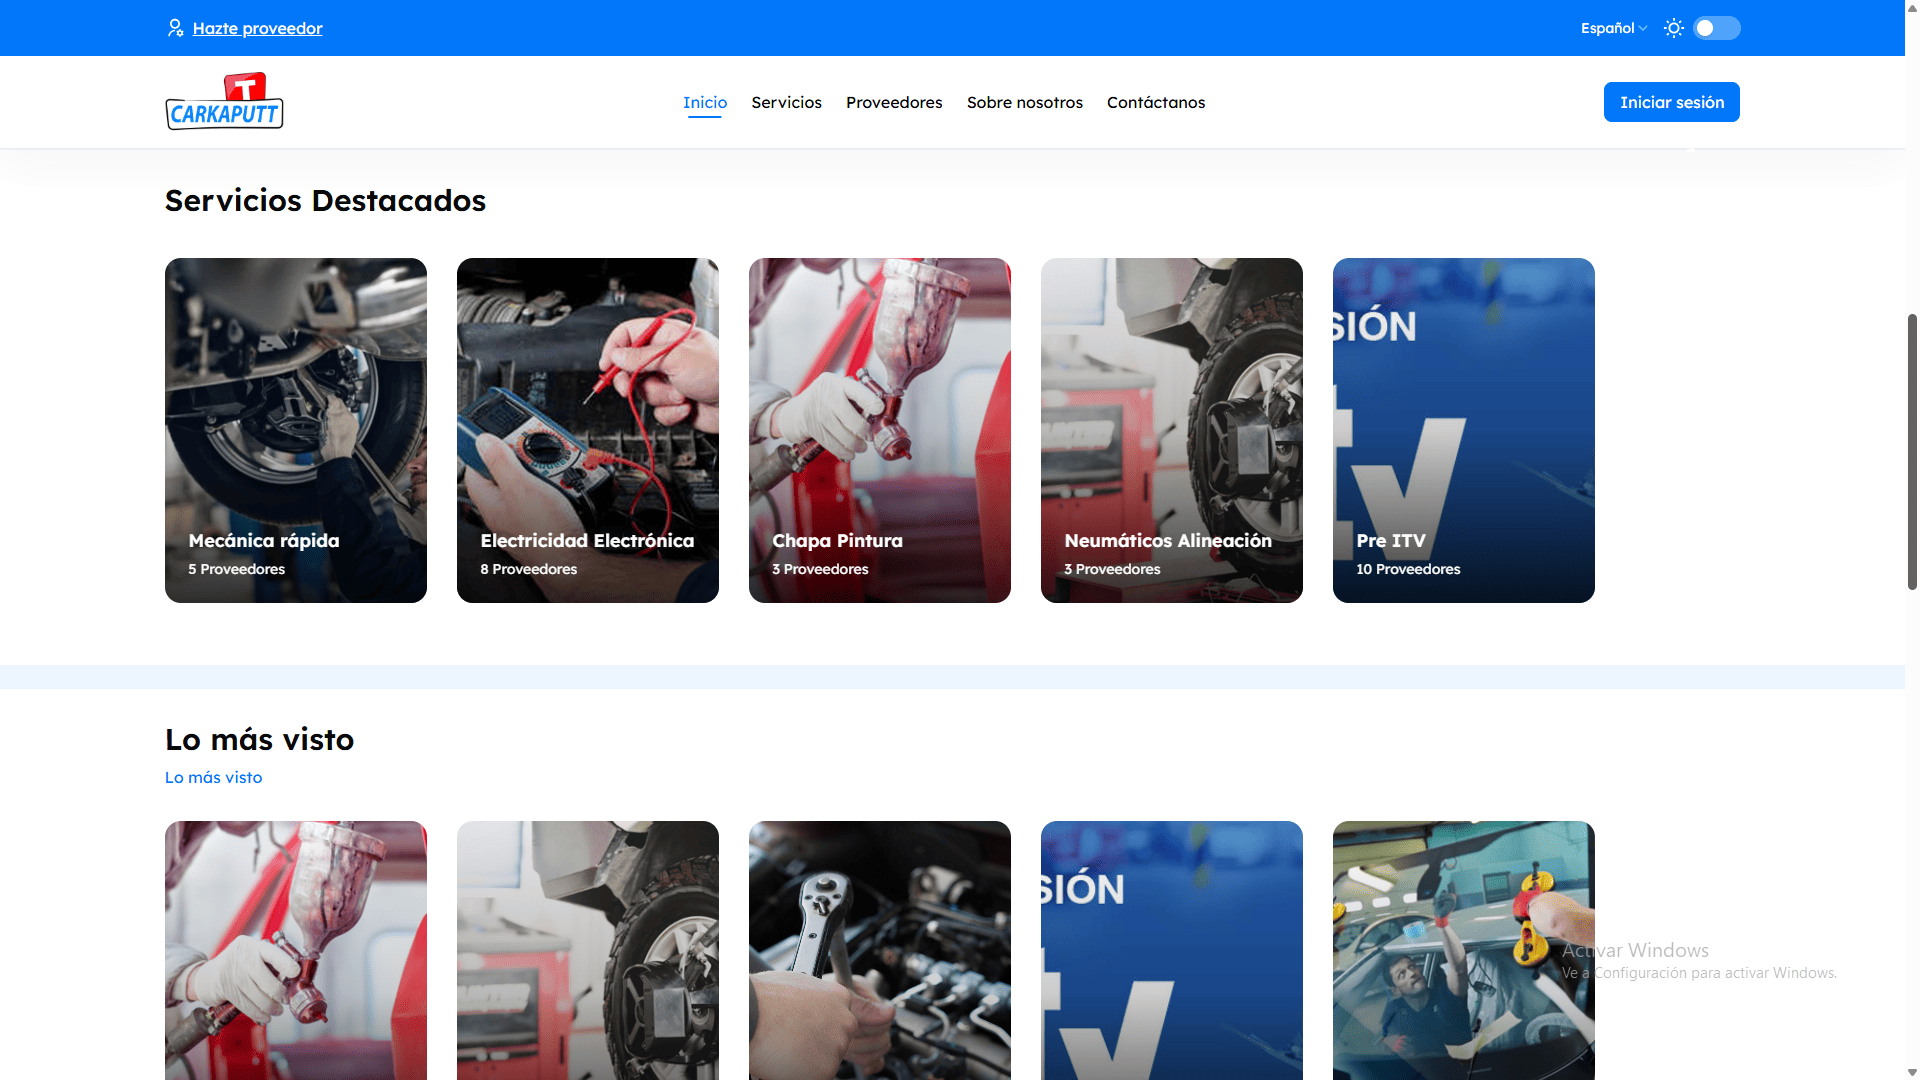Screen dimensions: 1920x1080
Task: Click the '10 Proveedores' text
Action: tap(1408, 569)
